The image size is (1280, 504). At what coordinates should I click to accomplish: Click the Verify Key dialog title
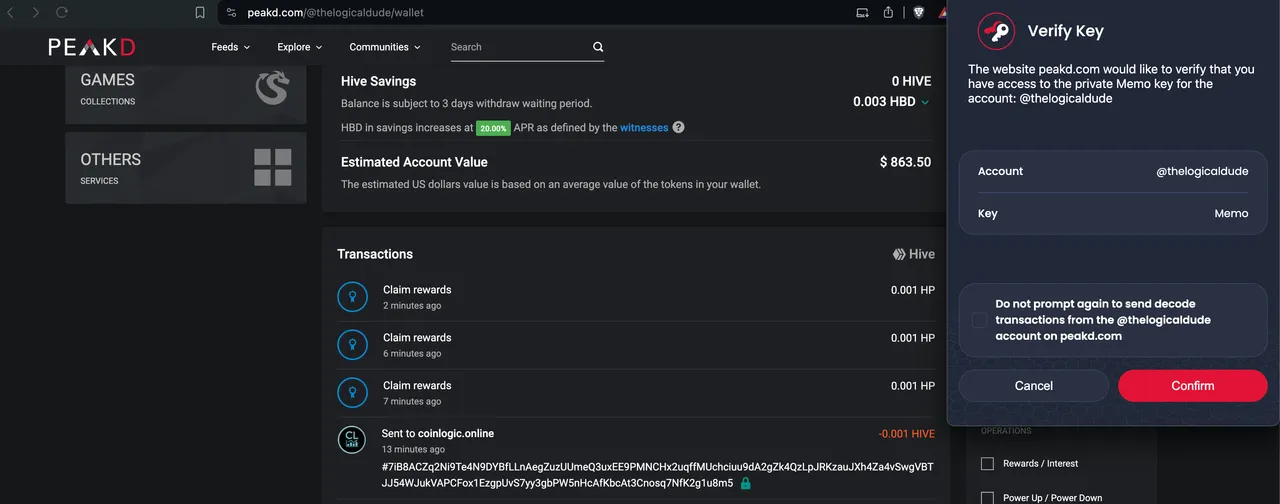coord(1065,31)
